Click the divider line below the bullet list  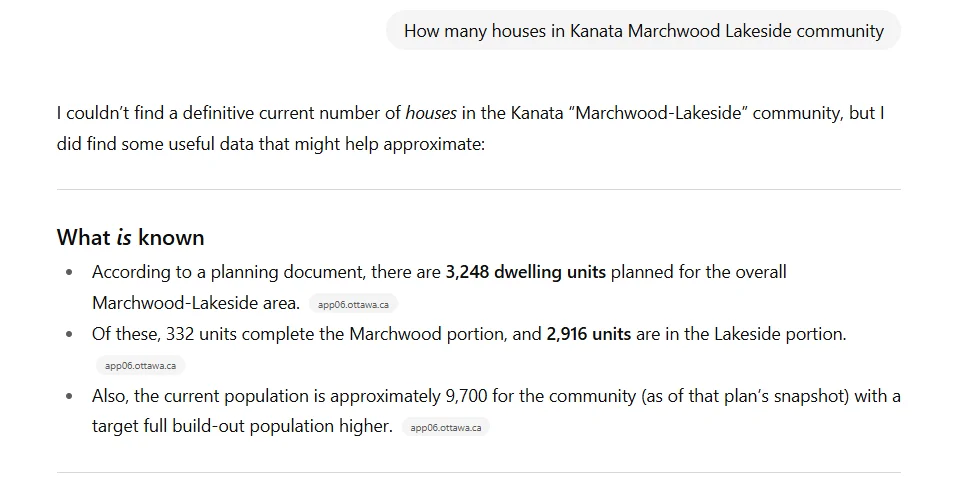point(478,472)
